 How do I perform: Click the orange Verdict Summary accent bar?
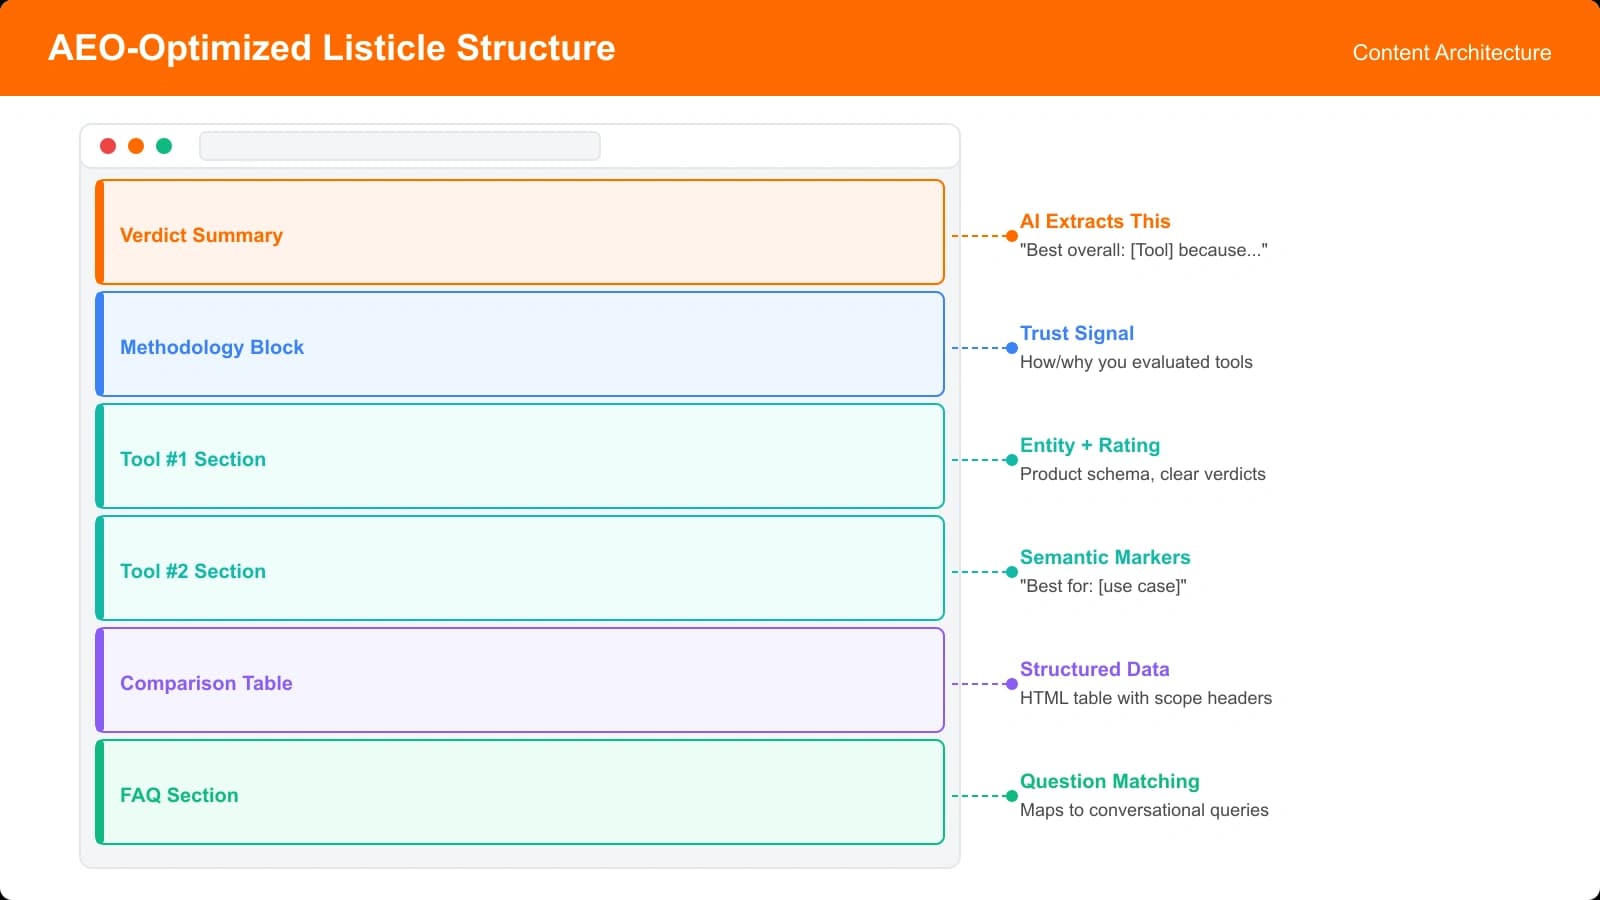[100, 232]
